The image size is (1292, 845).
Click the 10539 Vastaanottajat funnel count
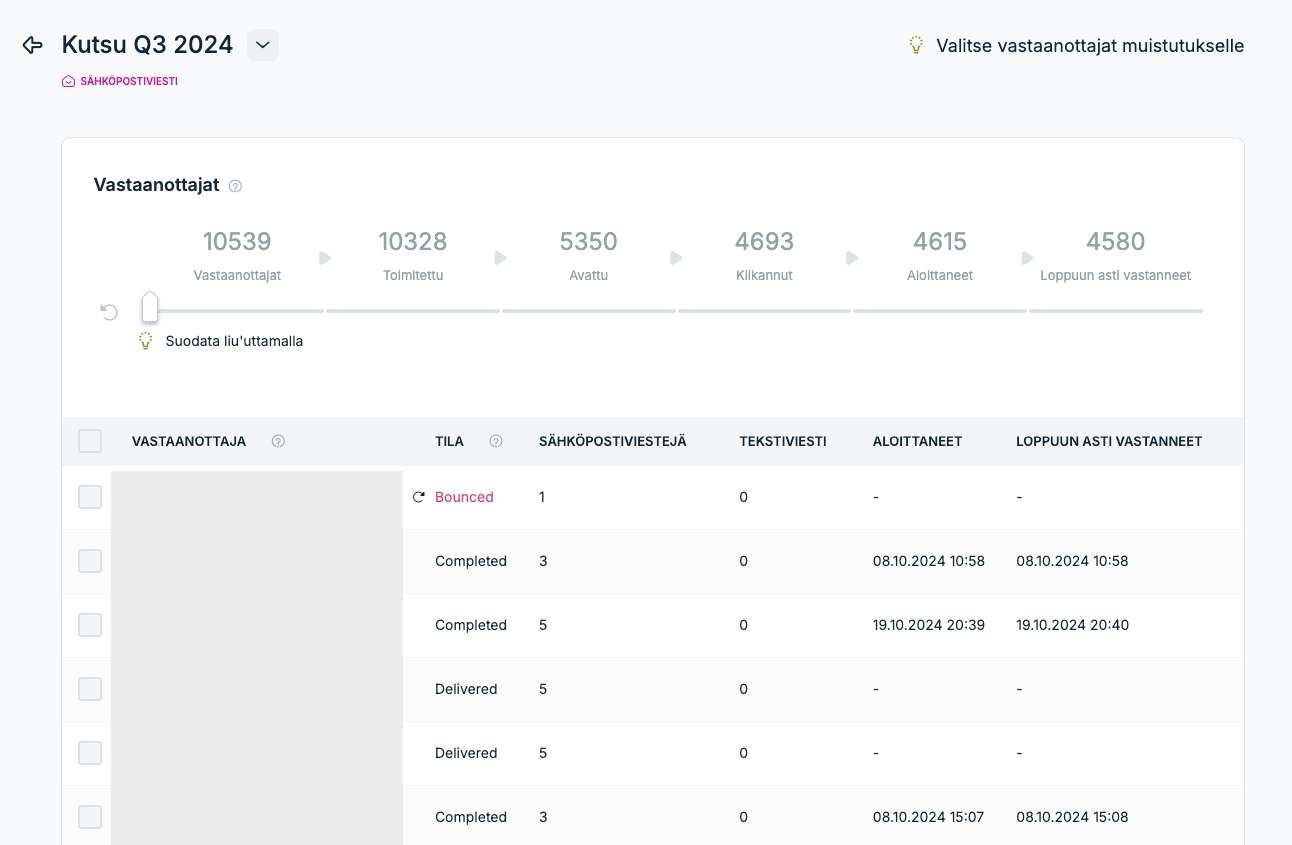pos(237,242)
